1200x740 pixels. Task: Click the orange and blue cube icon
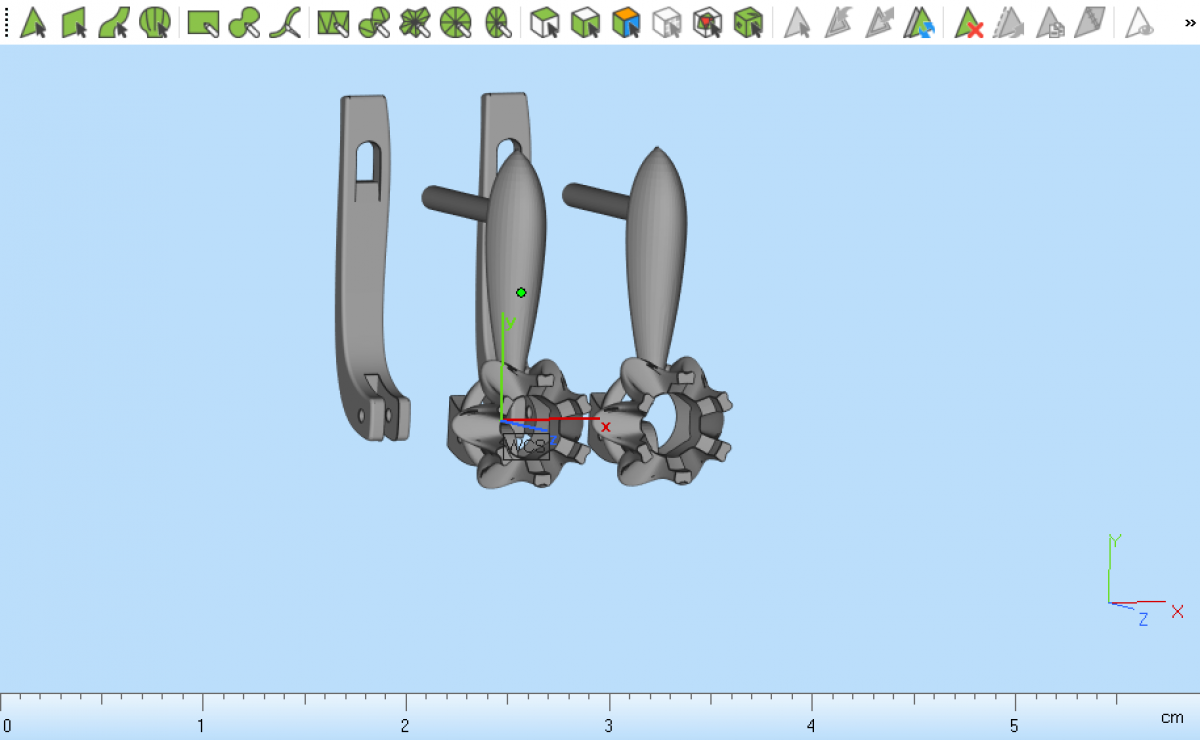tap(626, 22)
